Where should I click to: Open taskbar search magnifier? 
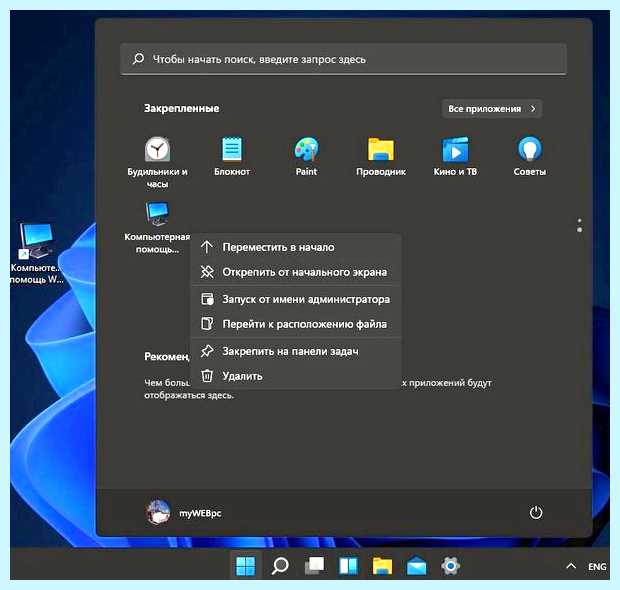[280, 566]
